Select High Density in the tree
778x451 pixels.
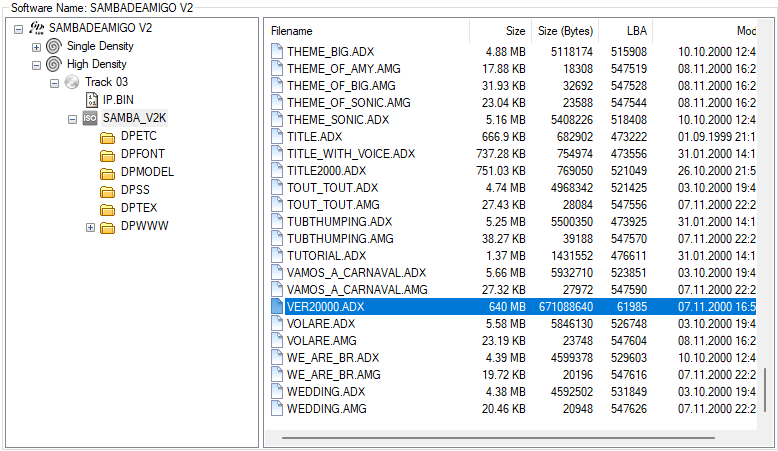[97, 64]
